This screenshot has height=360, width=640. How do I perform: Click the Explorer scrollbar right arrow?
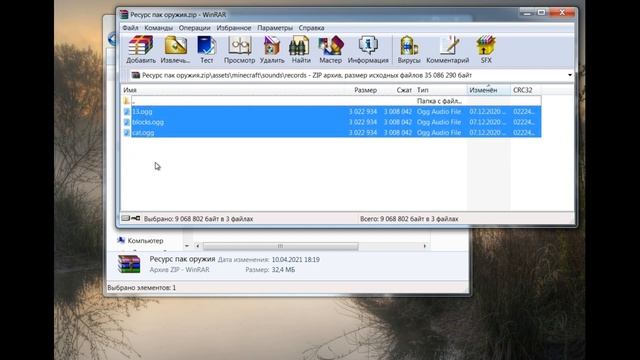tap(424, 246)
